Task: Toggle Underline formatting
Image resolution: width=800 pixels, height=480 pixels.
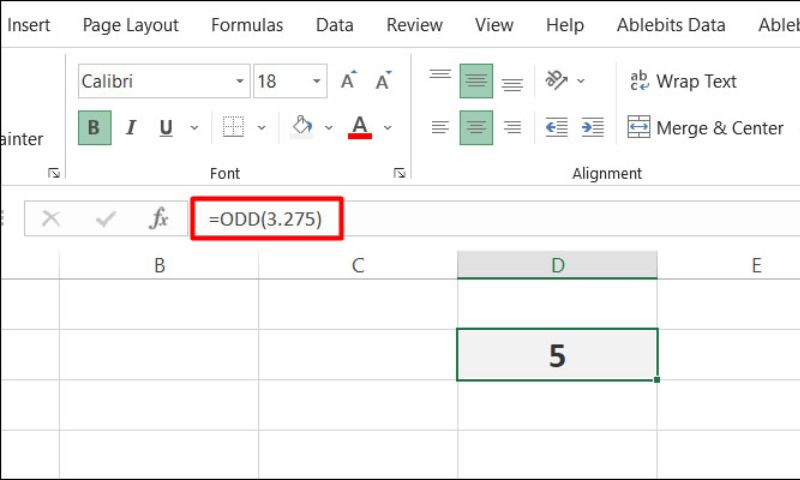Action: click(166, 128)
